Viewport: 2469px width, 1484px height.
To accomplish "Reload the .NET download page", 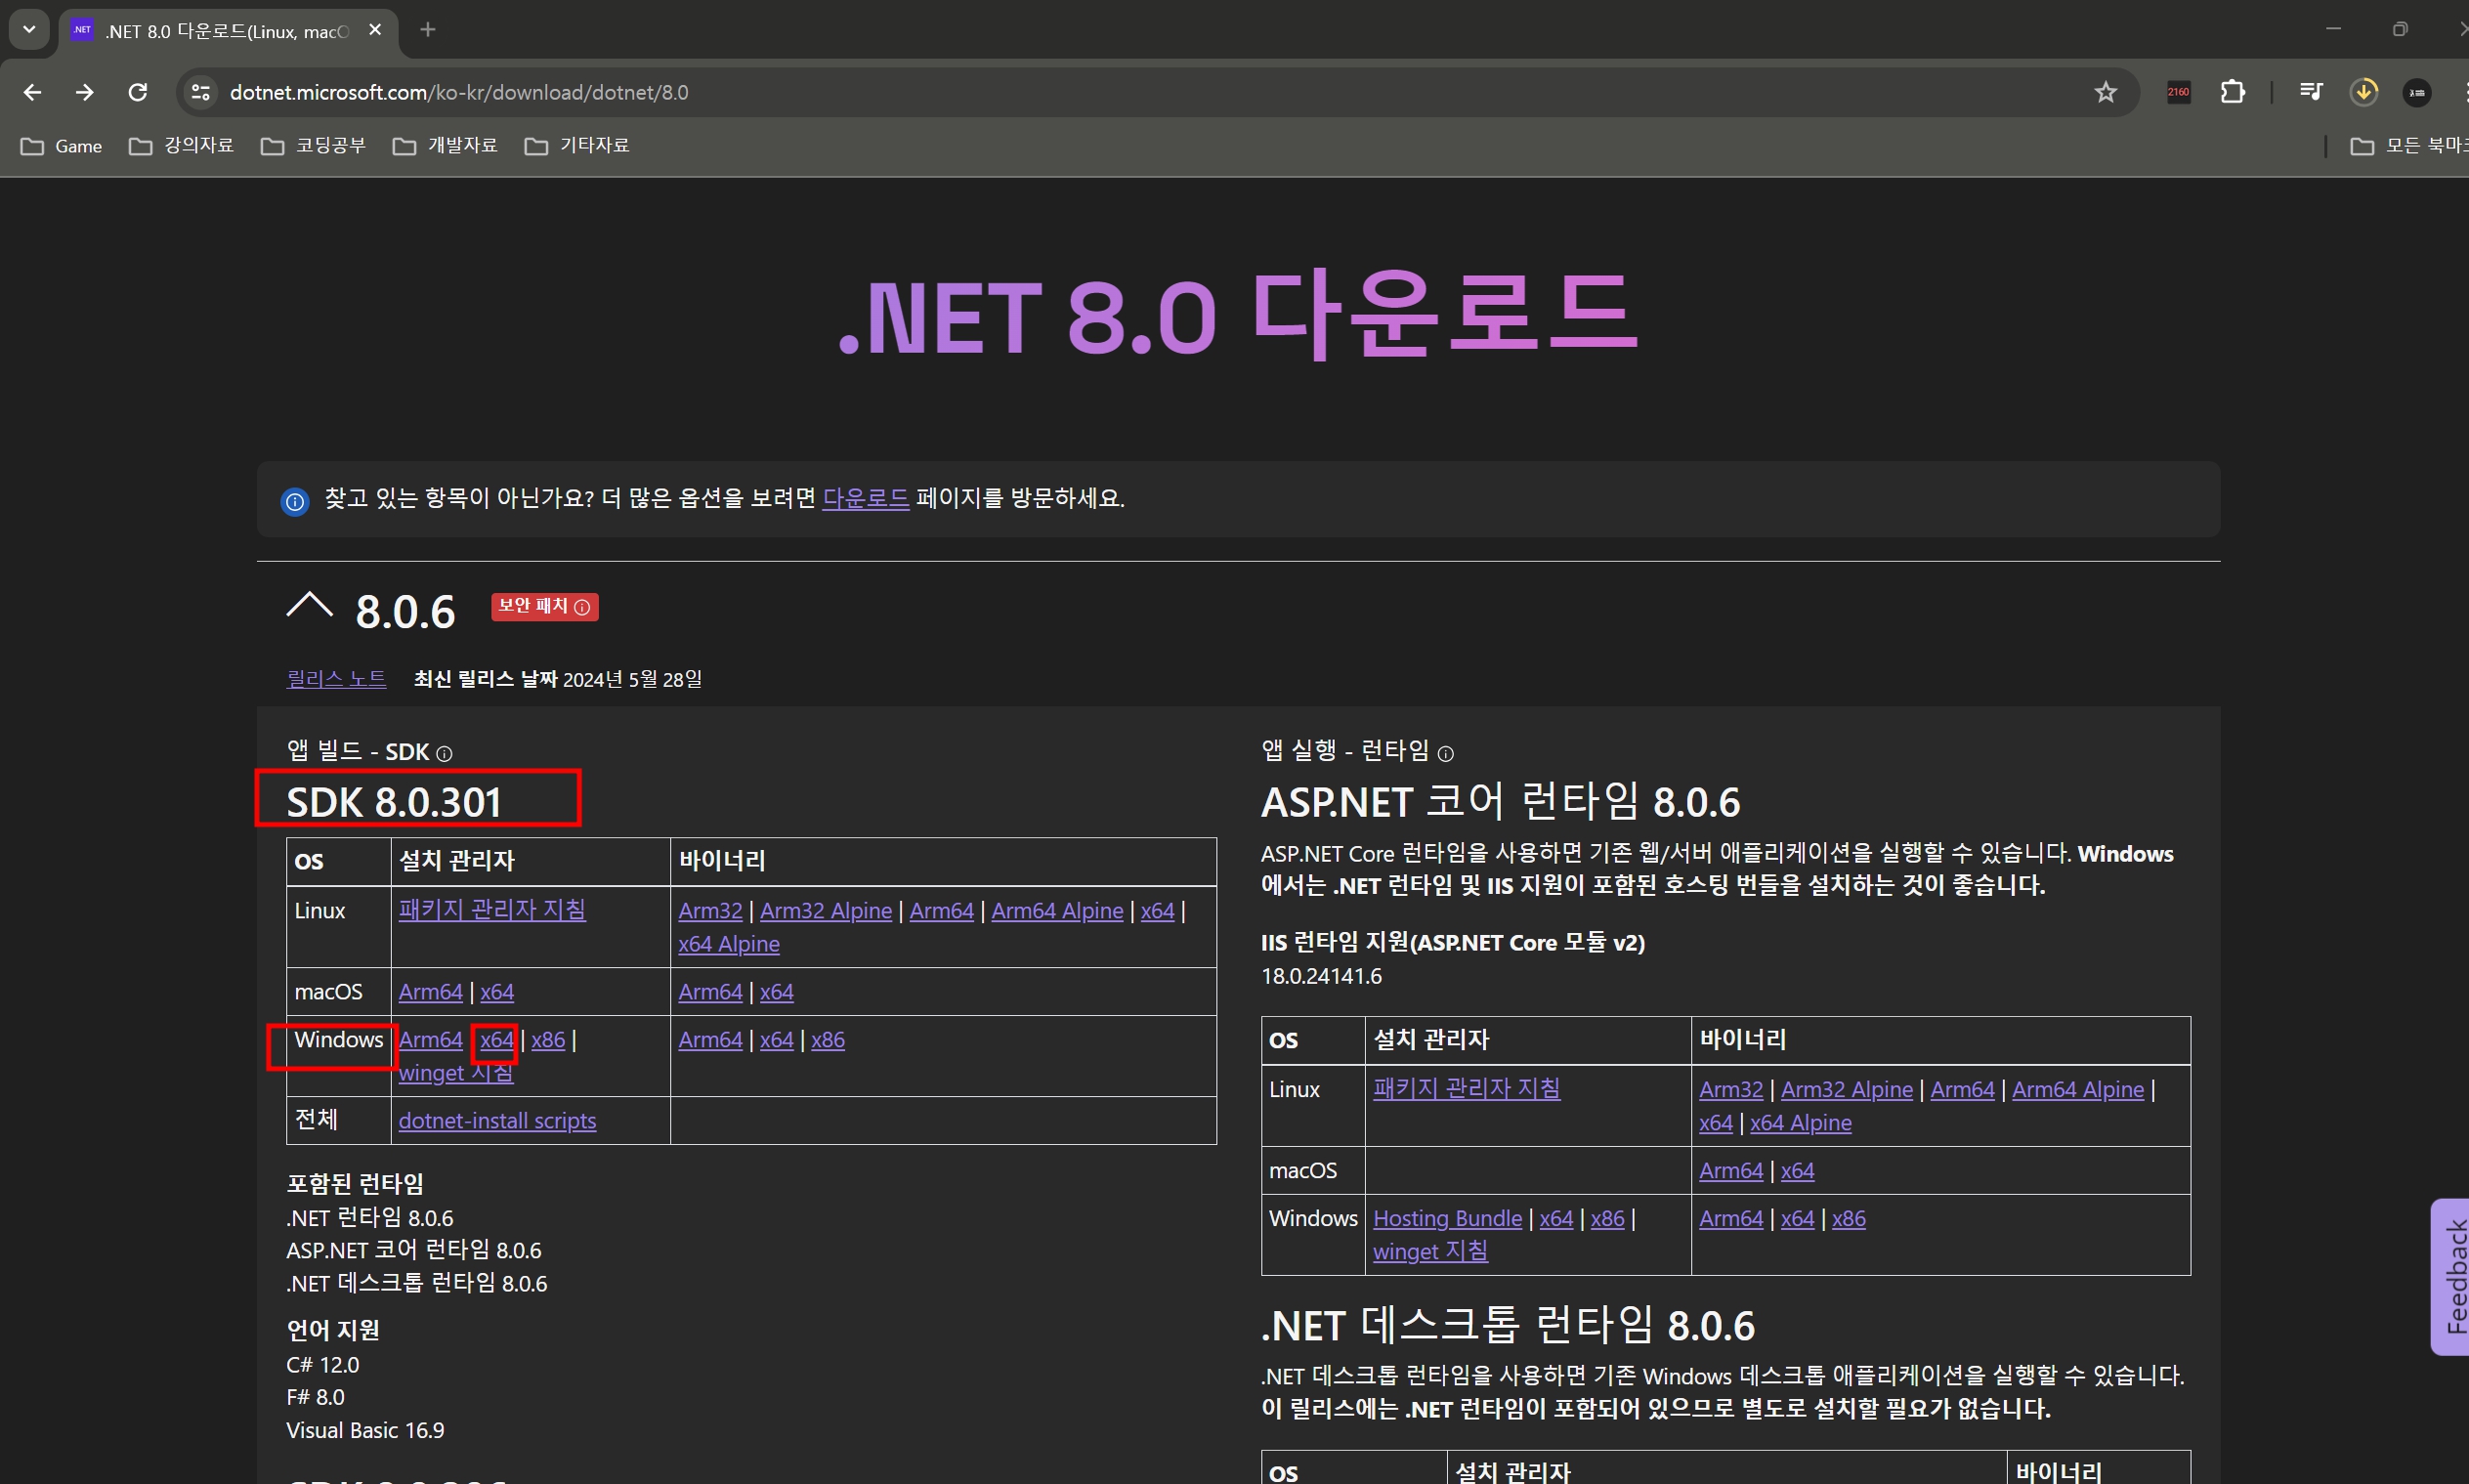I will coord(138,92).
